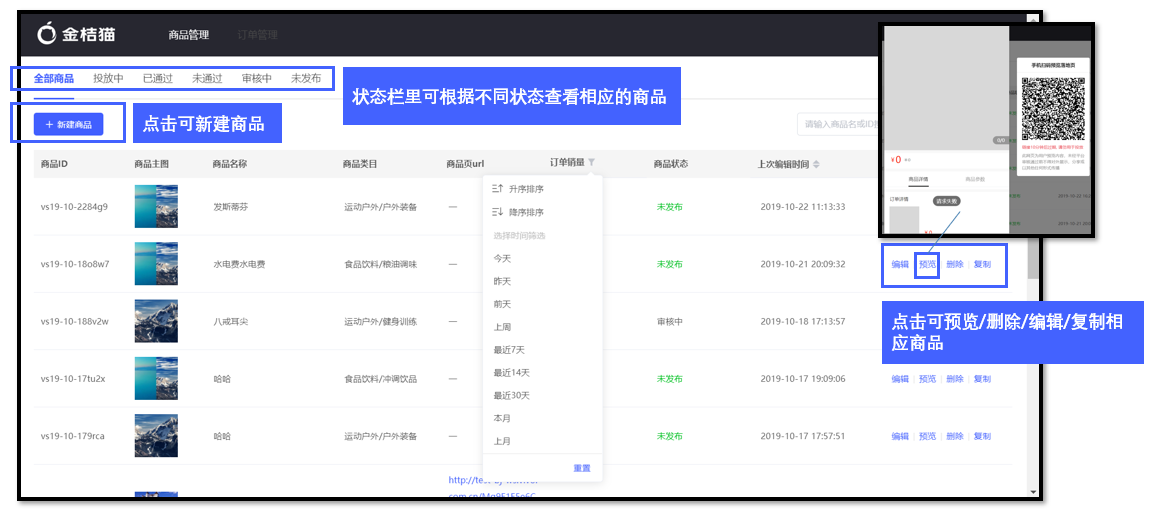Open the 审核中 status tab
The height and width of the screenshot is (513, 1154).
point(257,78)
